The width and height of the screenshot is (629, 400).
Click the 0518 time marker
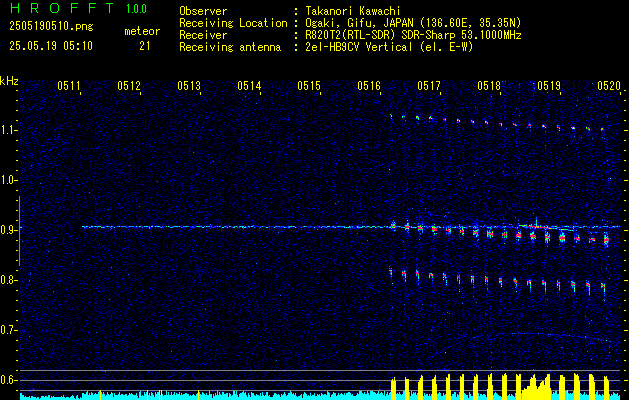pos(489,86)
